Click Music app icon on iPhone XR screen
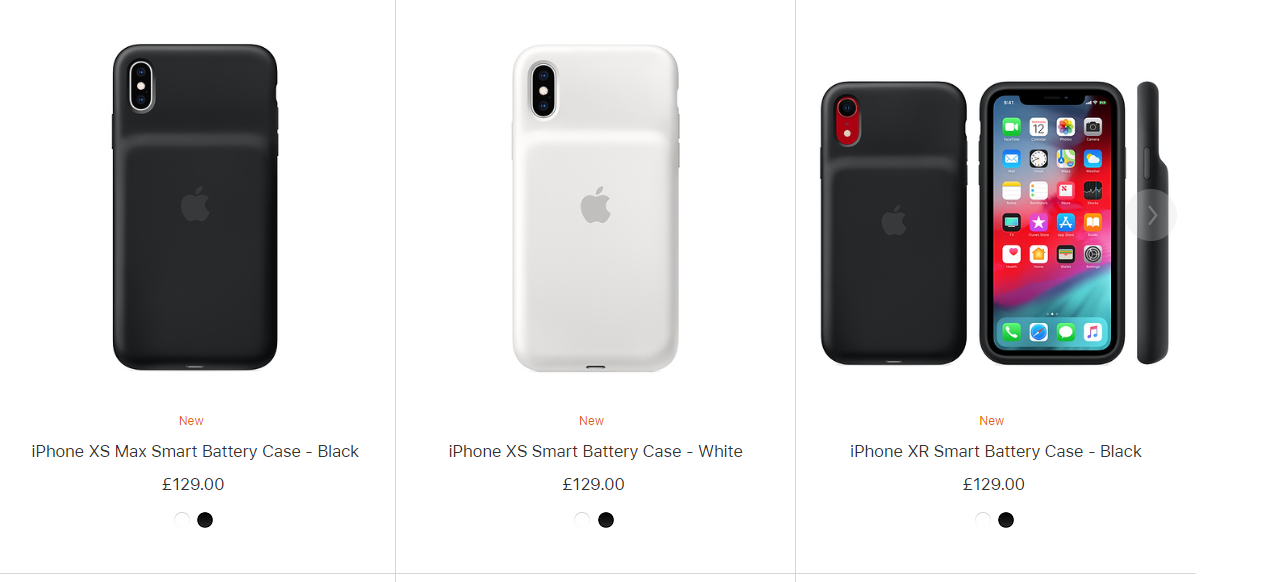This screenshot has height=582, width=1266. pyautogui.click(x=1093, y=331)
